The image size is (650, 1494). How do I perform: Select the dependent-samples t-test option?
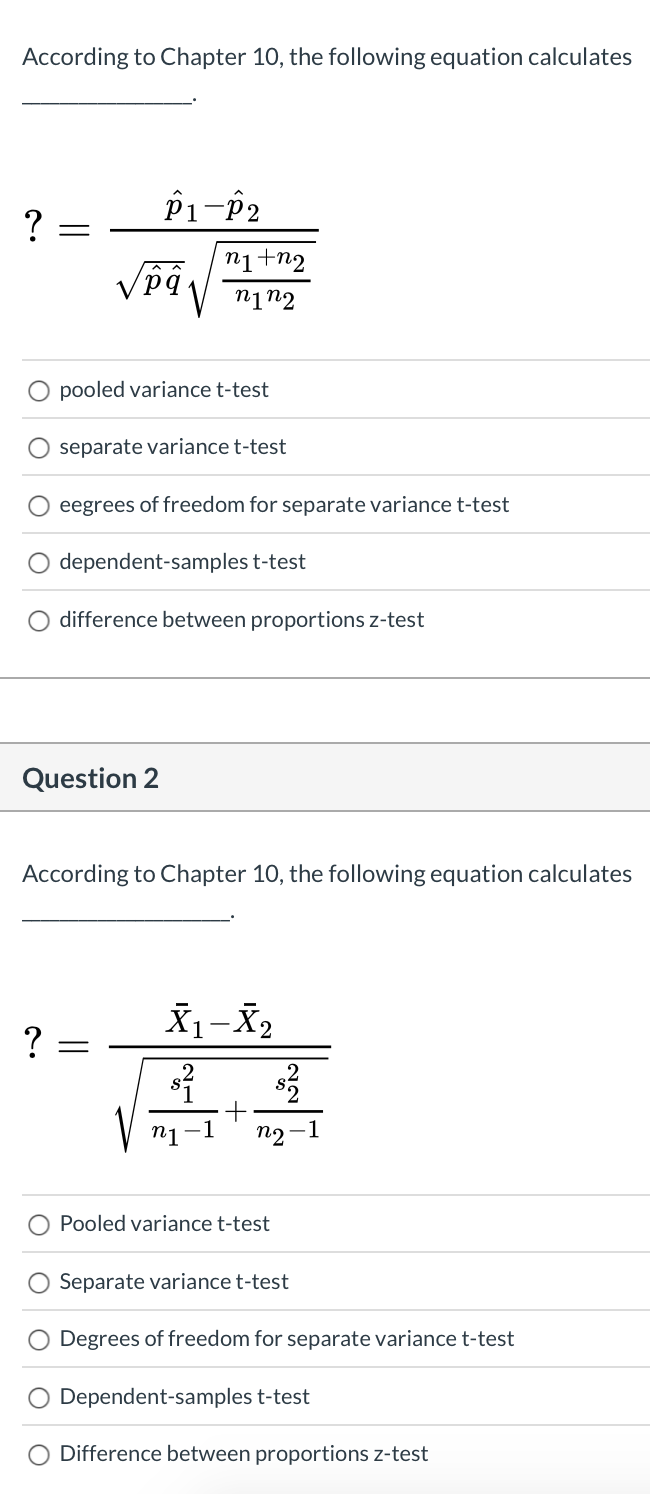point(38,562)
